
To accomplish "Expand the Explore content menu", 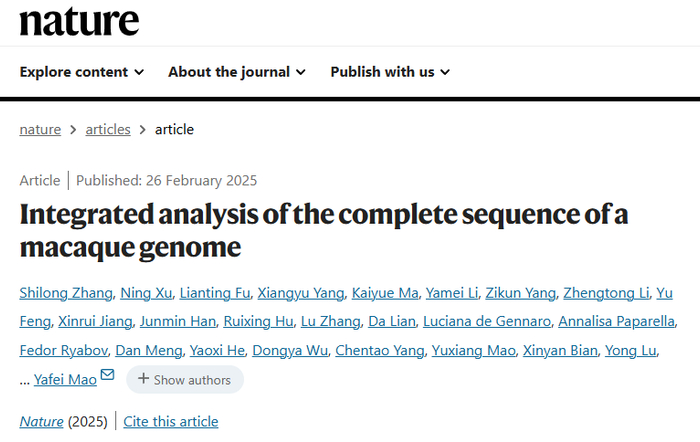I will point(82,72).
